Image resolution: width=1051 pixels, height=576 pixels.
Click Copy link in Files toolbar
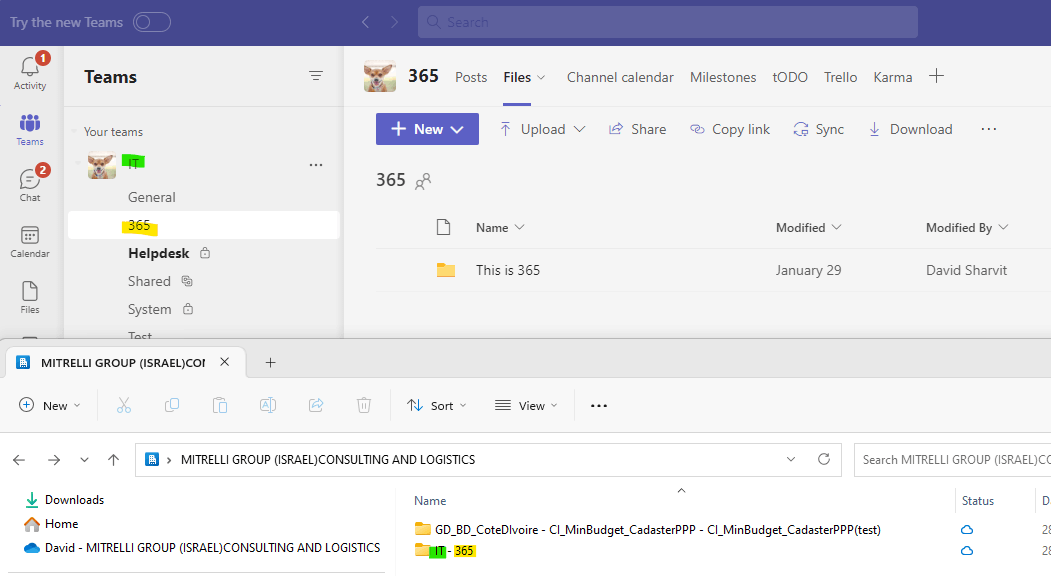point(730,129)
